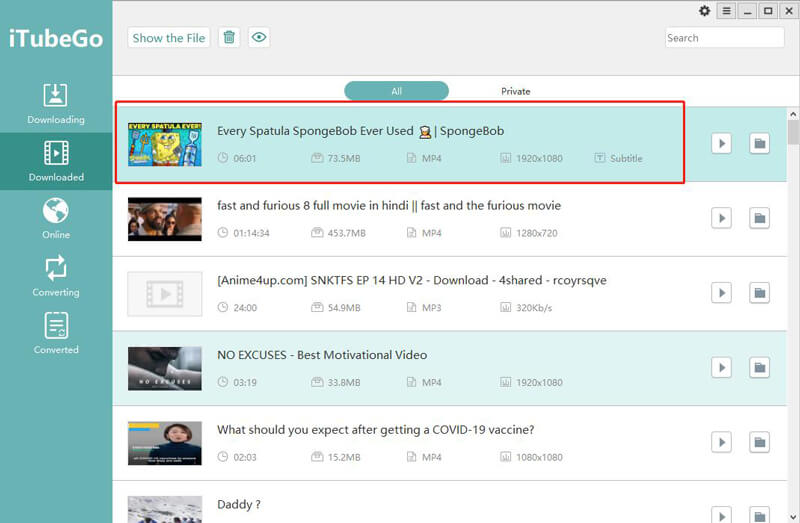Open folder for COVID-19 vaccine video
Image resolution: width=800 pixels, height=523 pixels.
pyautogui.click(x=759, y=442)
